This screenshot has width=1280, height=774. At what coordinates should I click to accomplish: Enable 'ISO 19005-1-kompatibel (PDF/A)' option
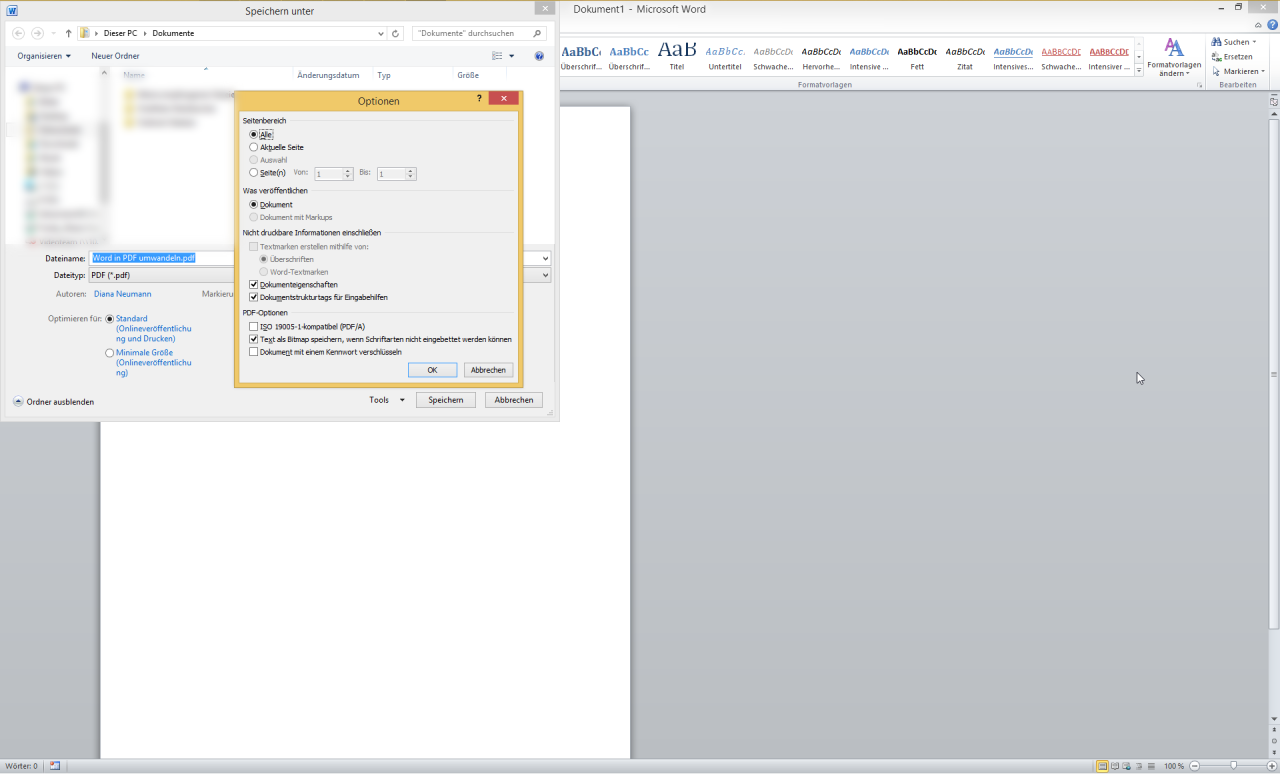pyautogui.click(x=254, y=327)
